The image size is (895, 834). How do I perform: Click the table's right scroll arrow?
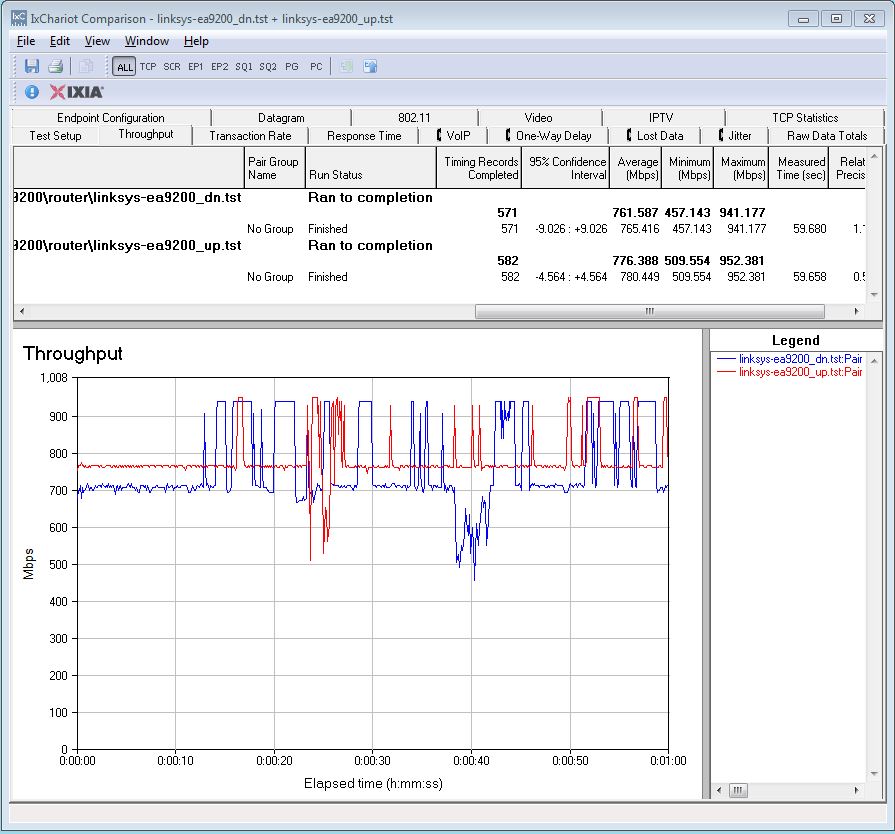click(x=856, y=311)
